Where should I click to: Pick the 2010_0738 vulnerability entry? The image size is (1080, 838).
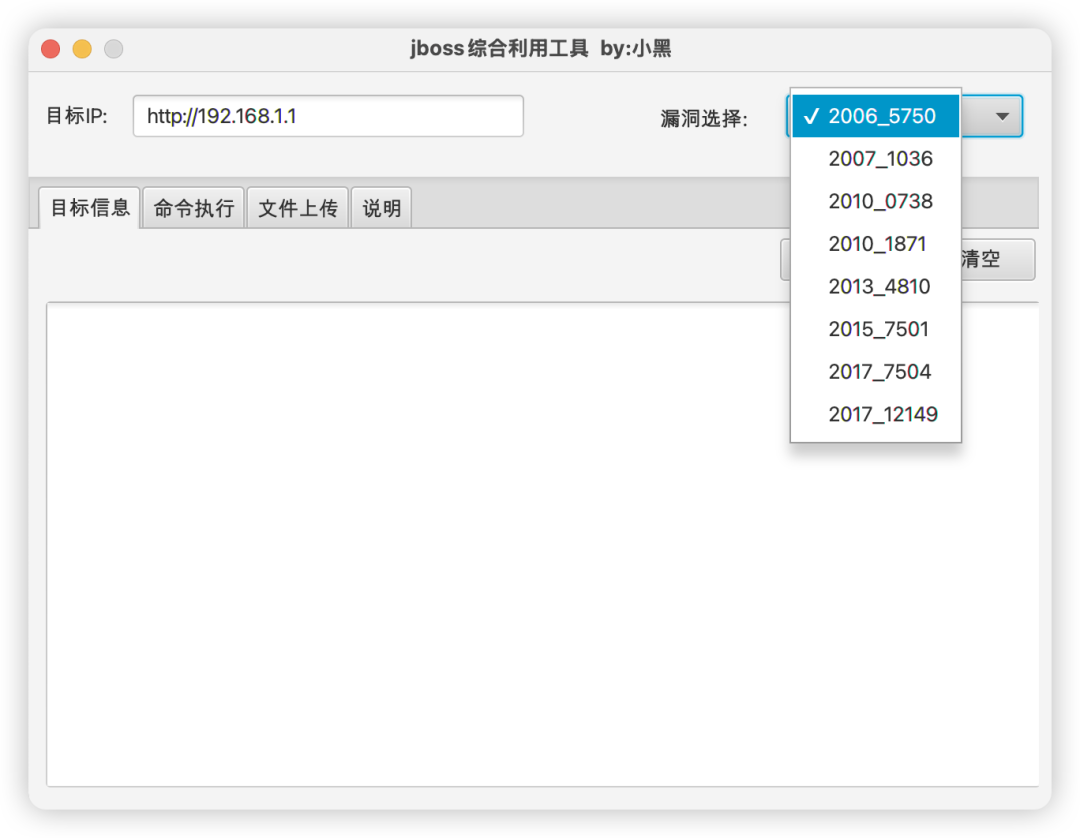click(x=875, y=201)
